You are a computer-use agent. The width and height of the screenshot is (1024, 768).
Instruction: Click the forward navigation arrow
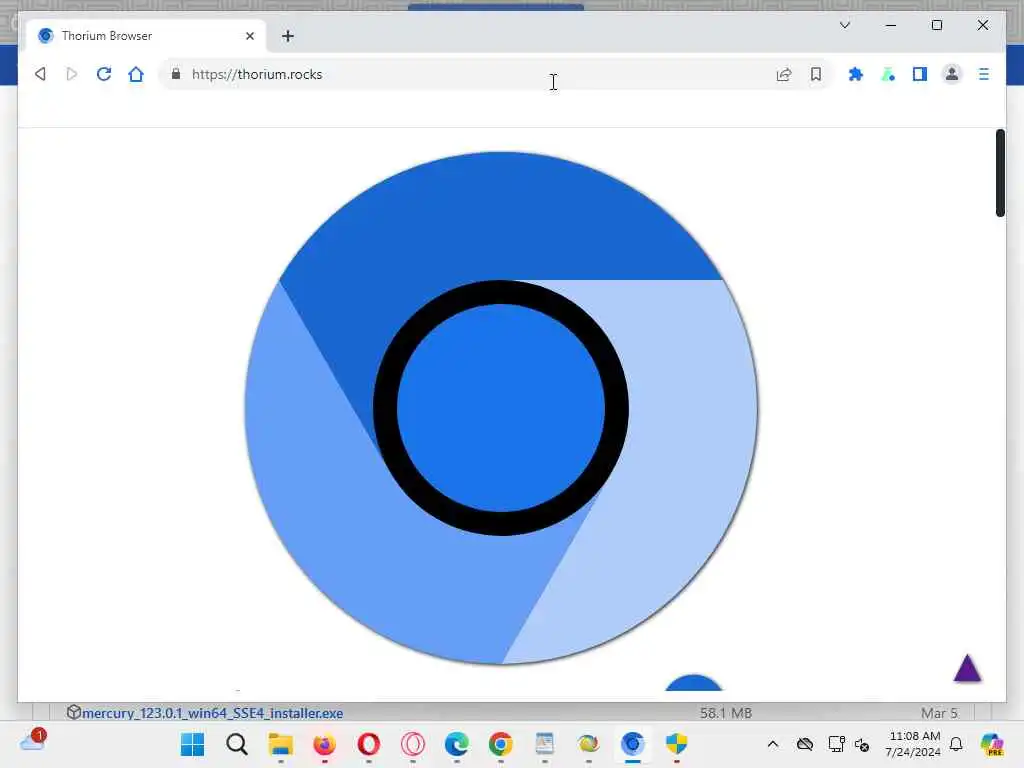72,74
